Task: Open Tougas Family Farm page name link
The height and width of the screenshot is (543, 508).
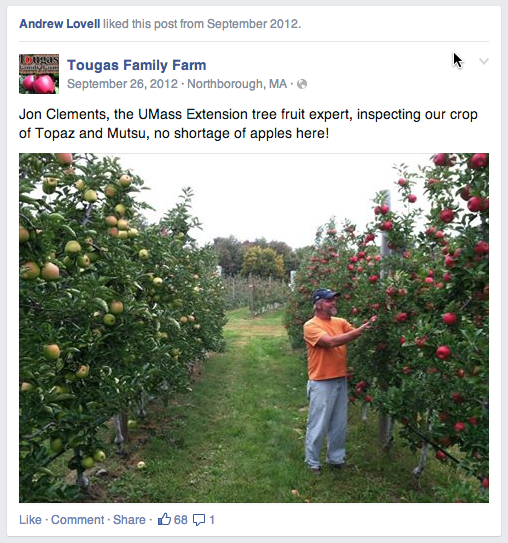Action: 137,65
